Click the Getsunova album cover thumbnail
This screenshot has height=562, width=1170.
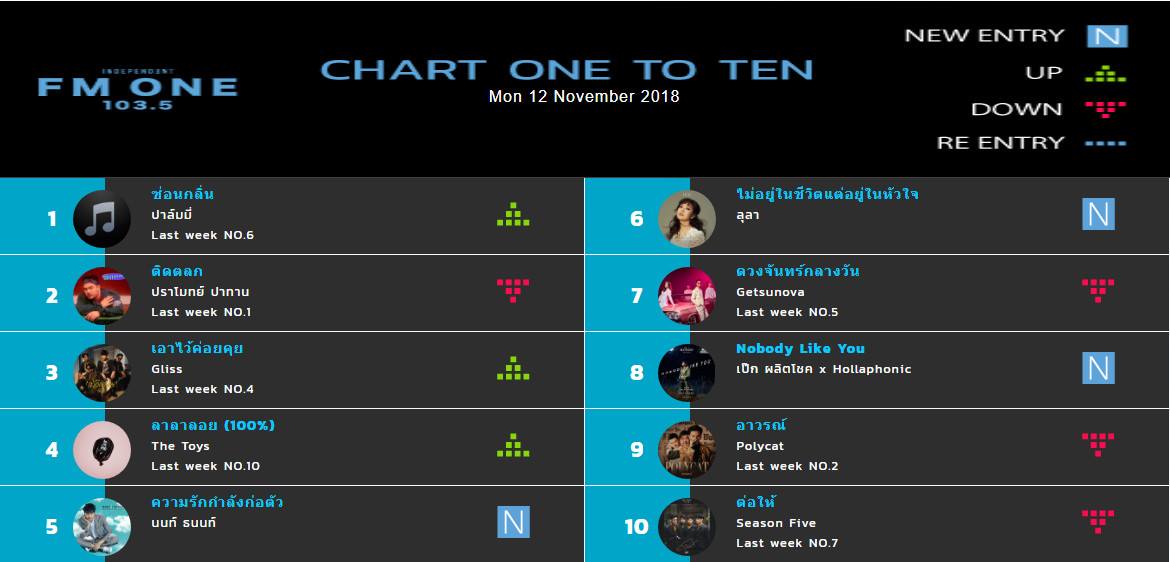686,296
